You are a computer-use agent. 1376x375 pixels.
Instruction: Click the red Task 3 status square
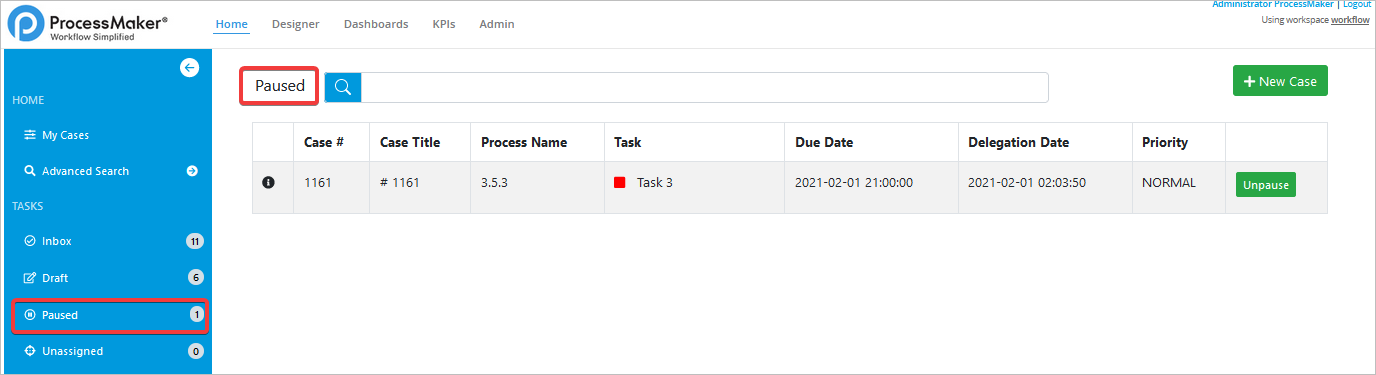click(619, 183)
